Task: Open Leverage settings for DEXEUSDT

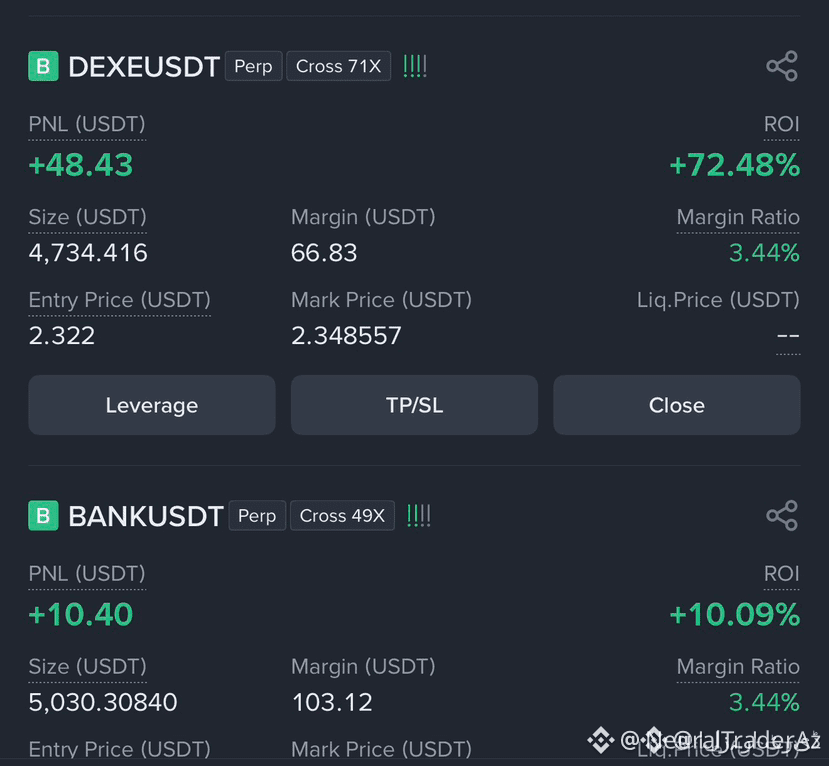Action: pos(152,405)
